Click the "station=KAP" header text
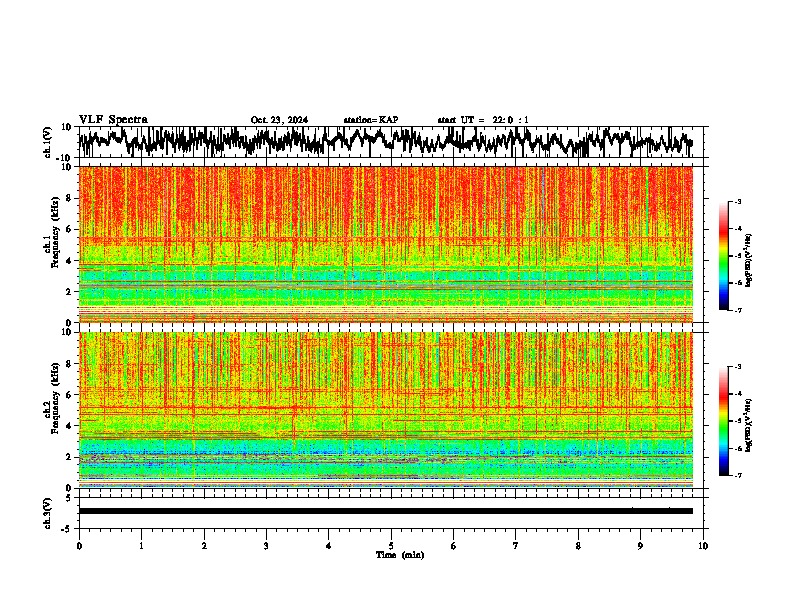792x612 pixels. [x=371, y=120]
